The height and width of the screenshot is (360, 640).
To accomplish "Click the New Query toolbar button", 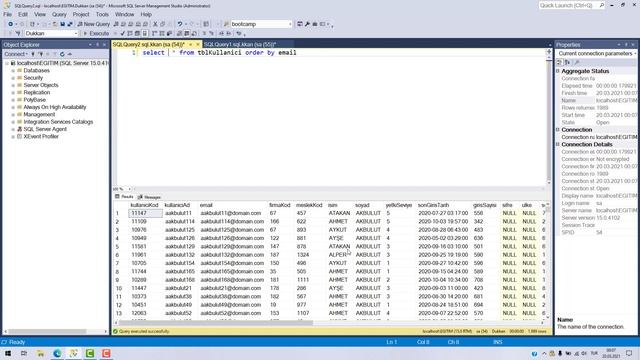I will coord(93,24).
